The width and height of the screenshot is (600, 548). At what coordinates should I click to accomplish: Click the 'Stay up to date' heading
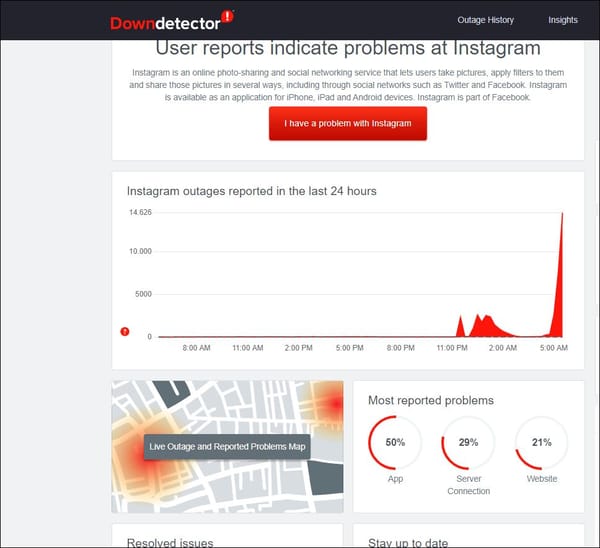coord(408,543)
